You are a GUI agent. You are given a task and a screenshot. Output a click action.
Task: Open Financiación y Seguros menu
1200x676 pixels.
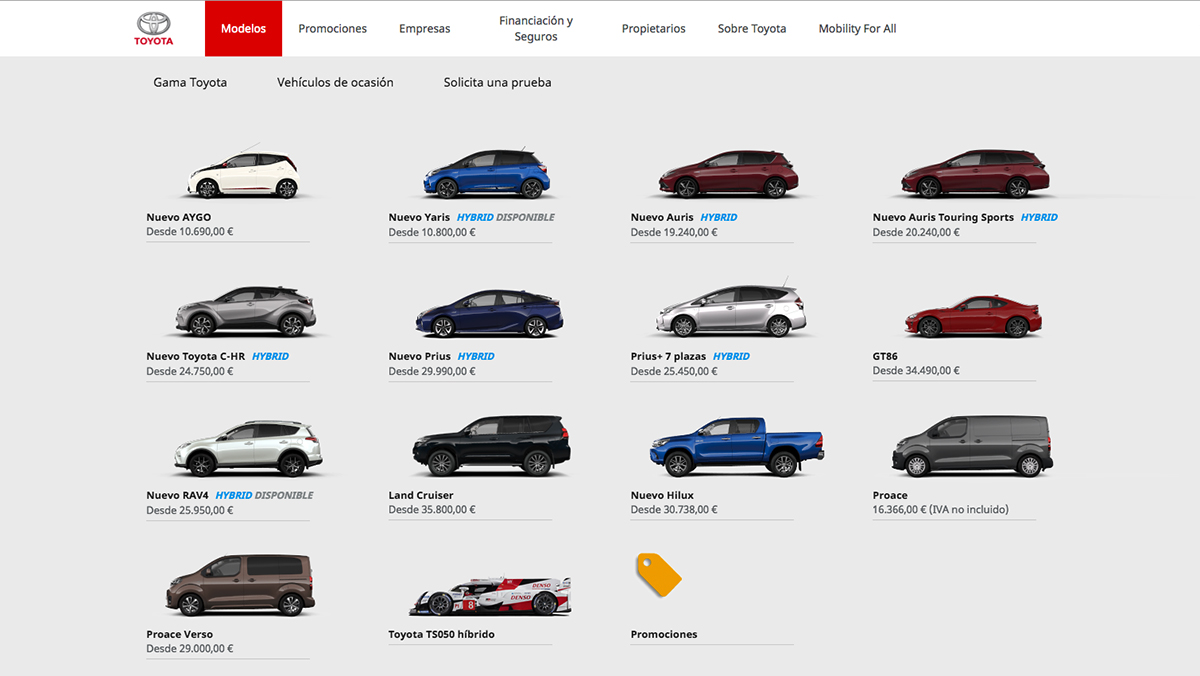pyautogui.click(x=536, y=29)
